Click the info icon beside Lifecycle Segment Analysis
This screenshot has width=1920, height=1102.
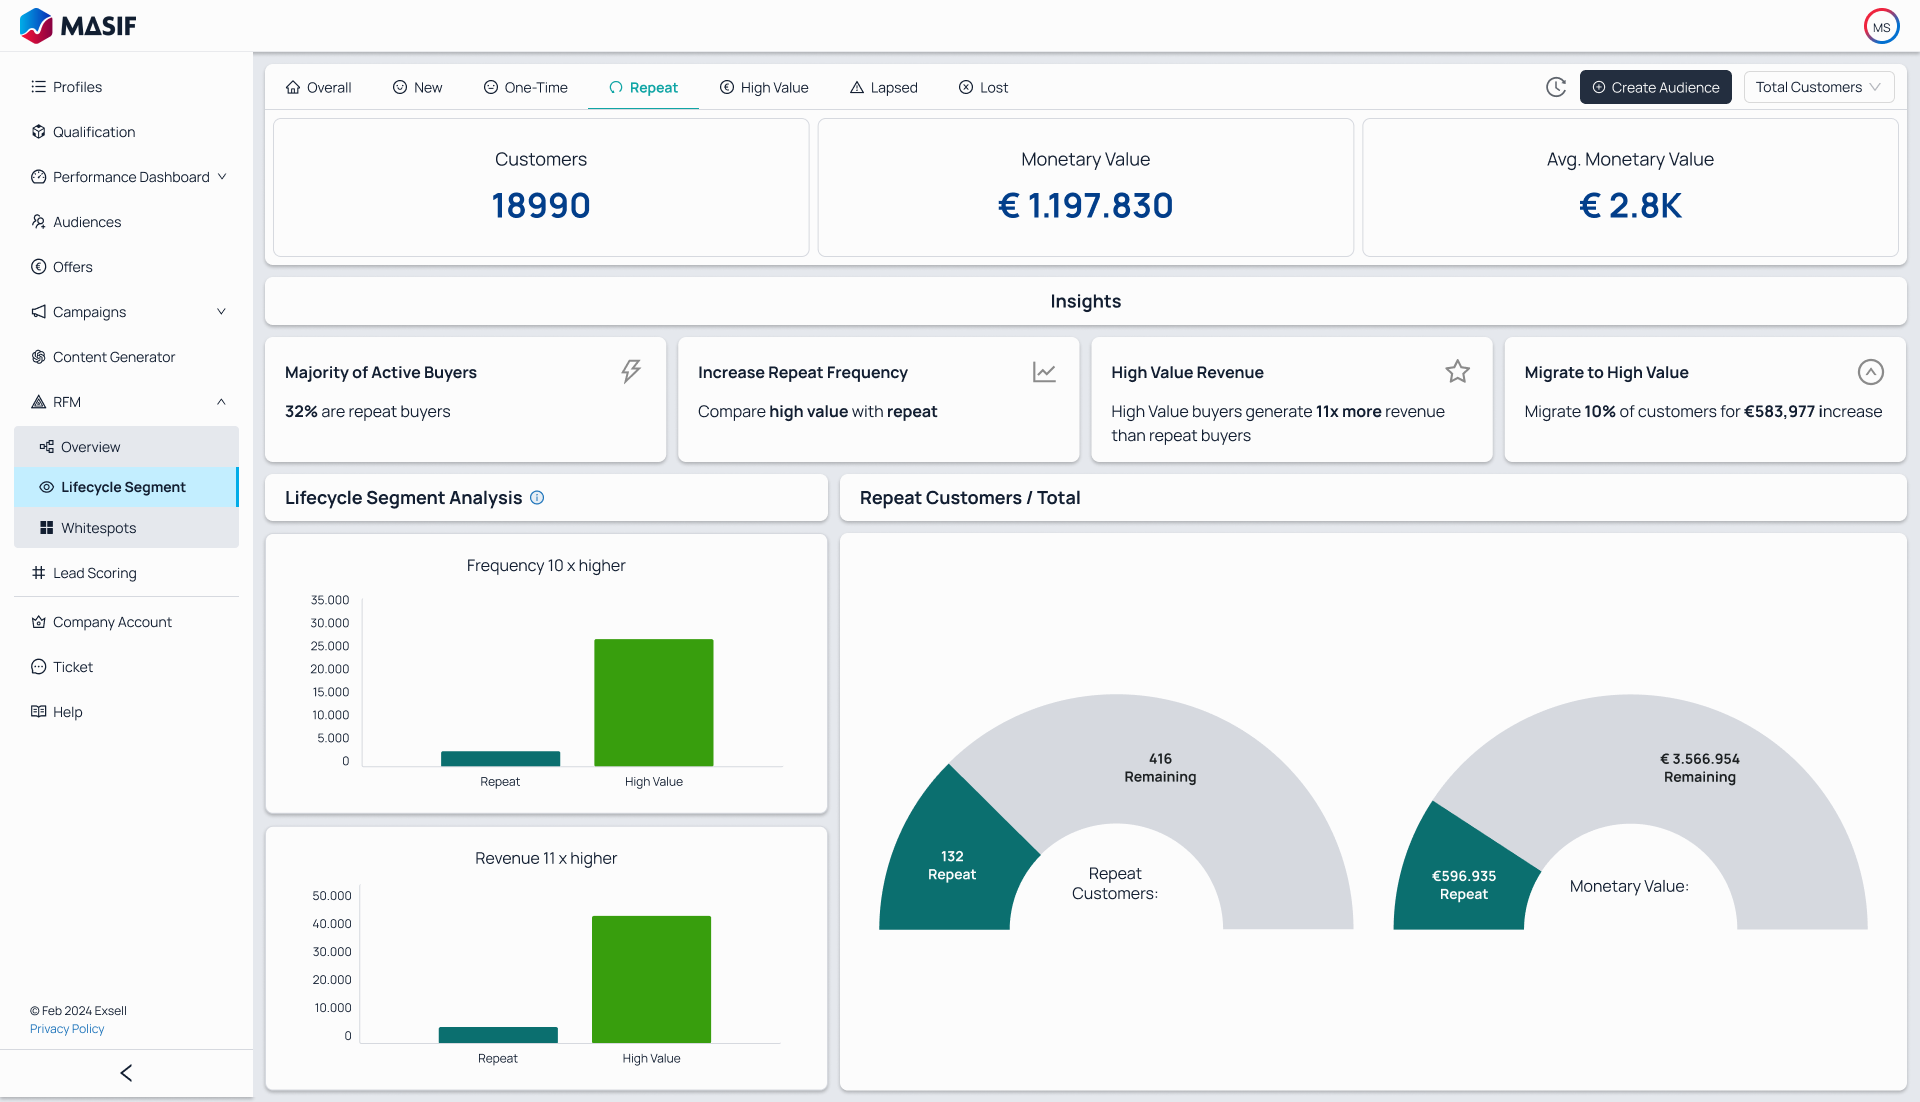click(x=537, y=497)
